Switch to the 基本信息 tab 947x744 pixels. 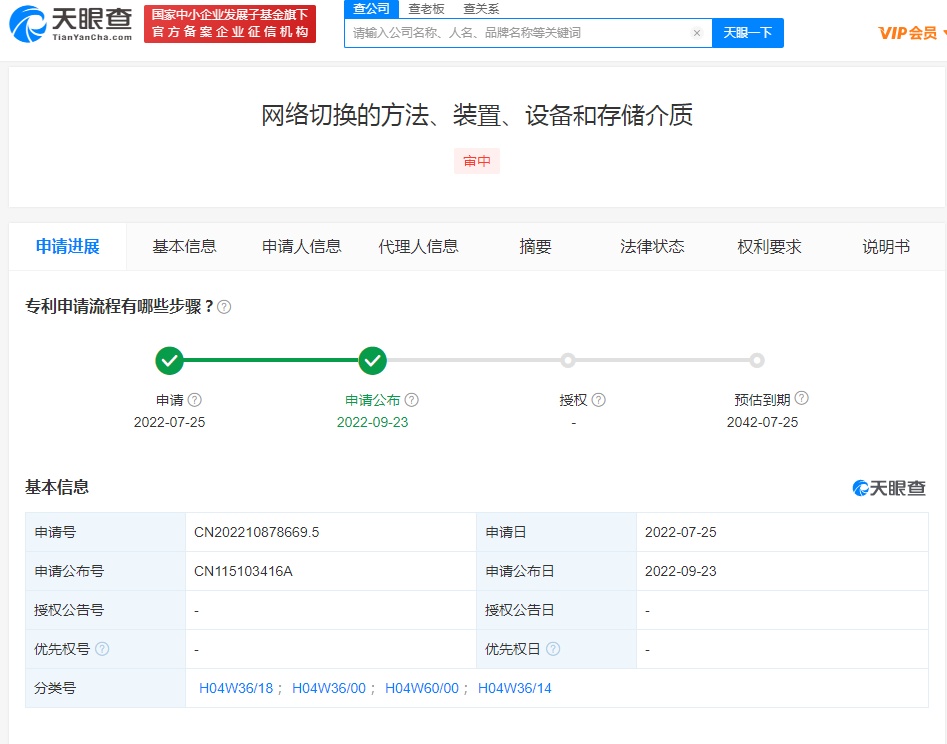(184, 246)
